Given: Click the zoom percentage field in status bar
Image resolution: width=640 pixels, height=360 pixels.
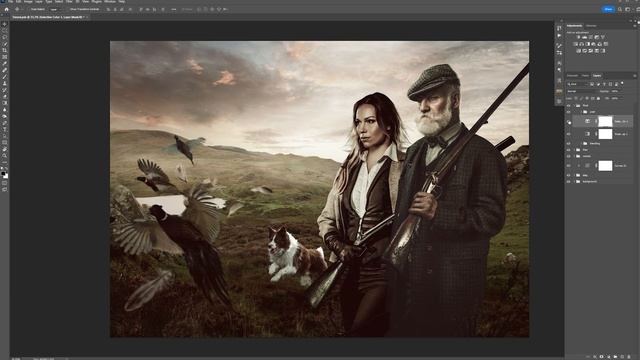Looking at the screenshot, I should point(16,358).
